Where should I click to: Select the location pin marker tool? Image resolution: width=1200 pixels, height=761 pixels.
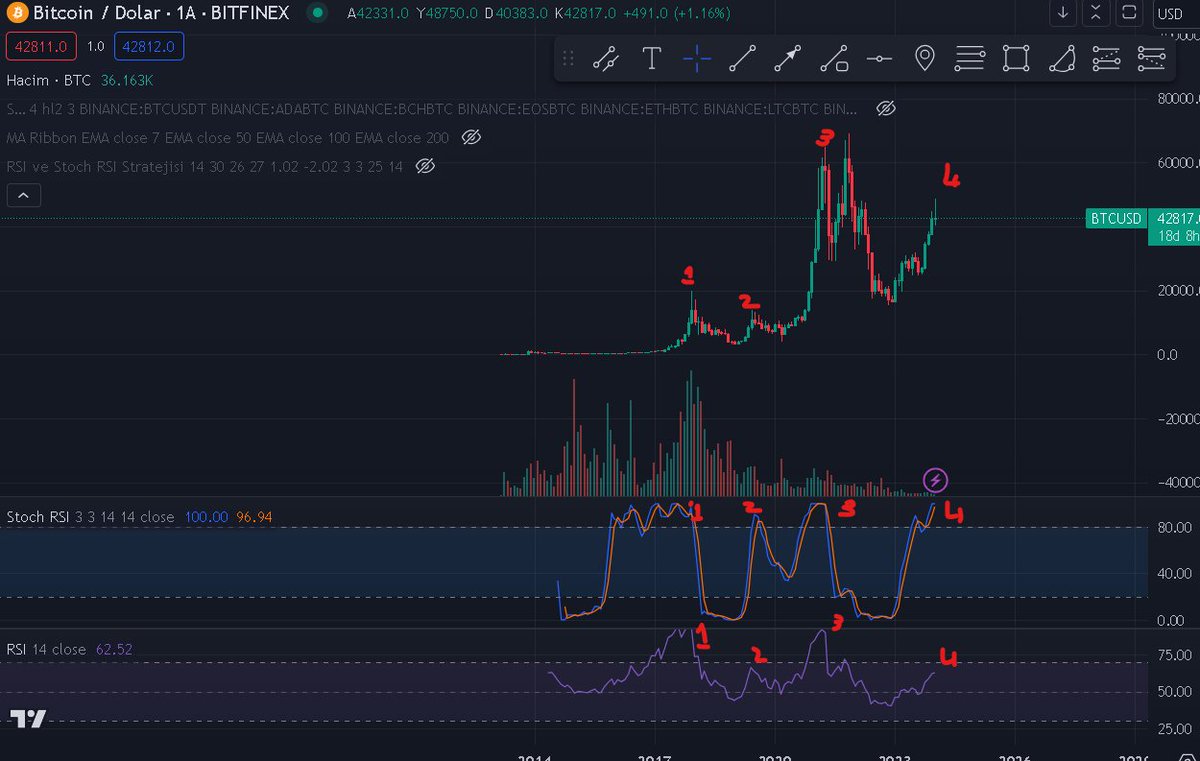pos(925,60)
